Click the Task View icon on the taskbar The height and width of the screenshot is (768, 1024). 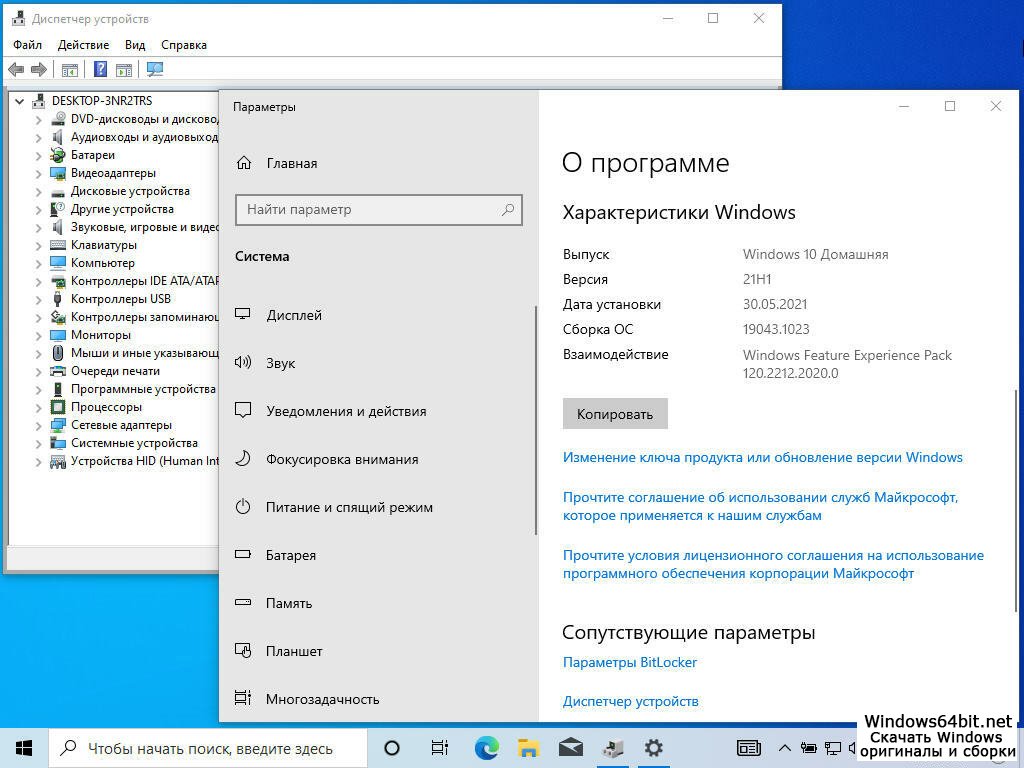pos(439,748)
